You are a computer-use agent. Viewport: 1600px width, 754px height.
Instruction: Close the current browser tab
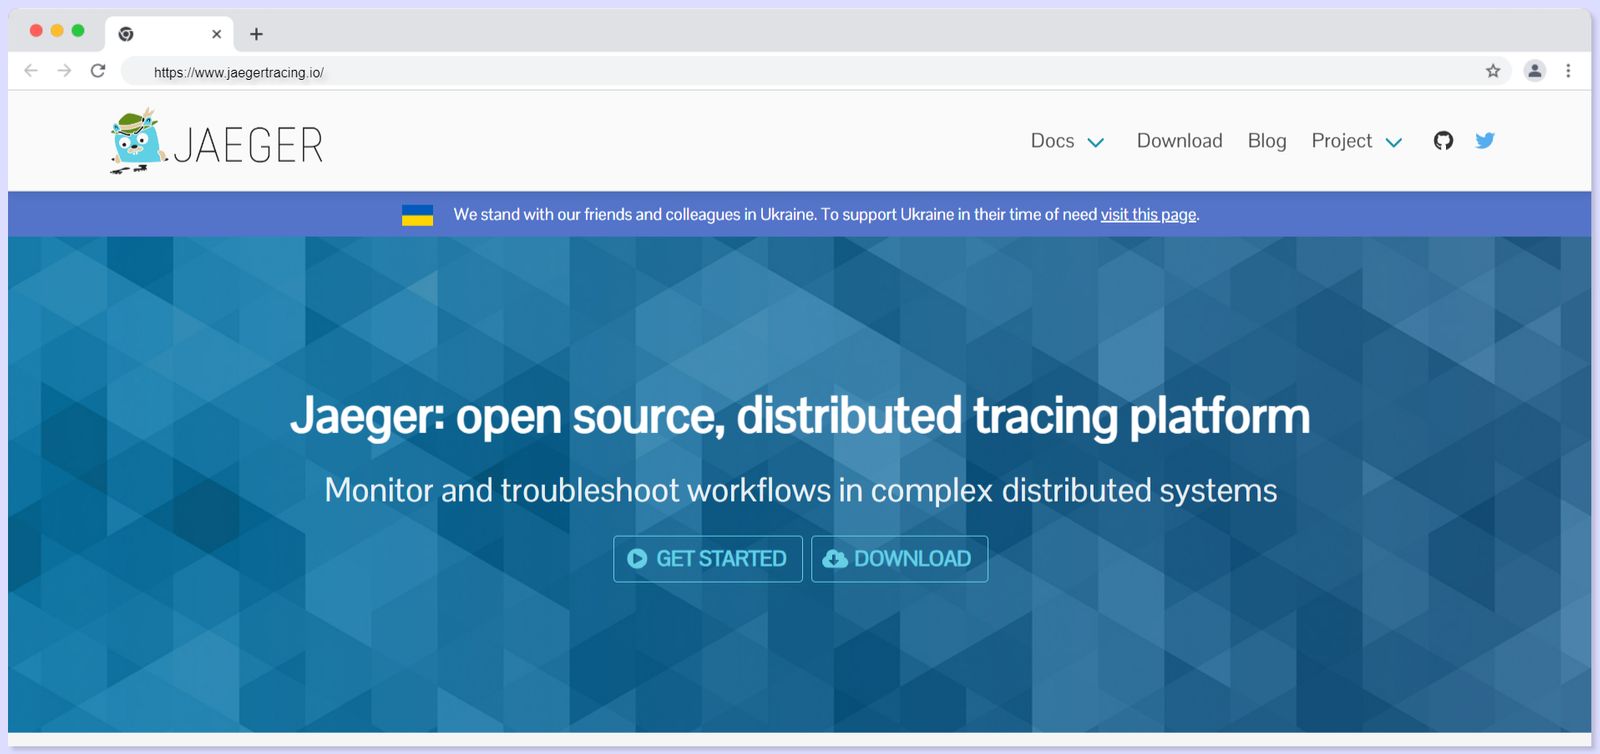[216, 34]
